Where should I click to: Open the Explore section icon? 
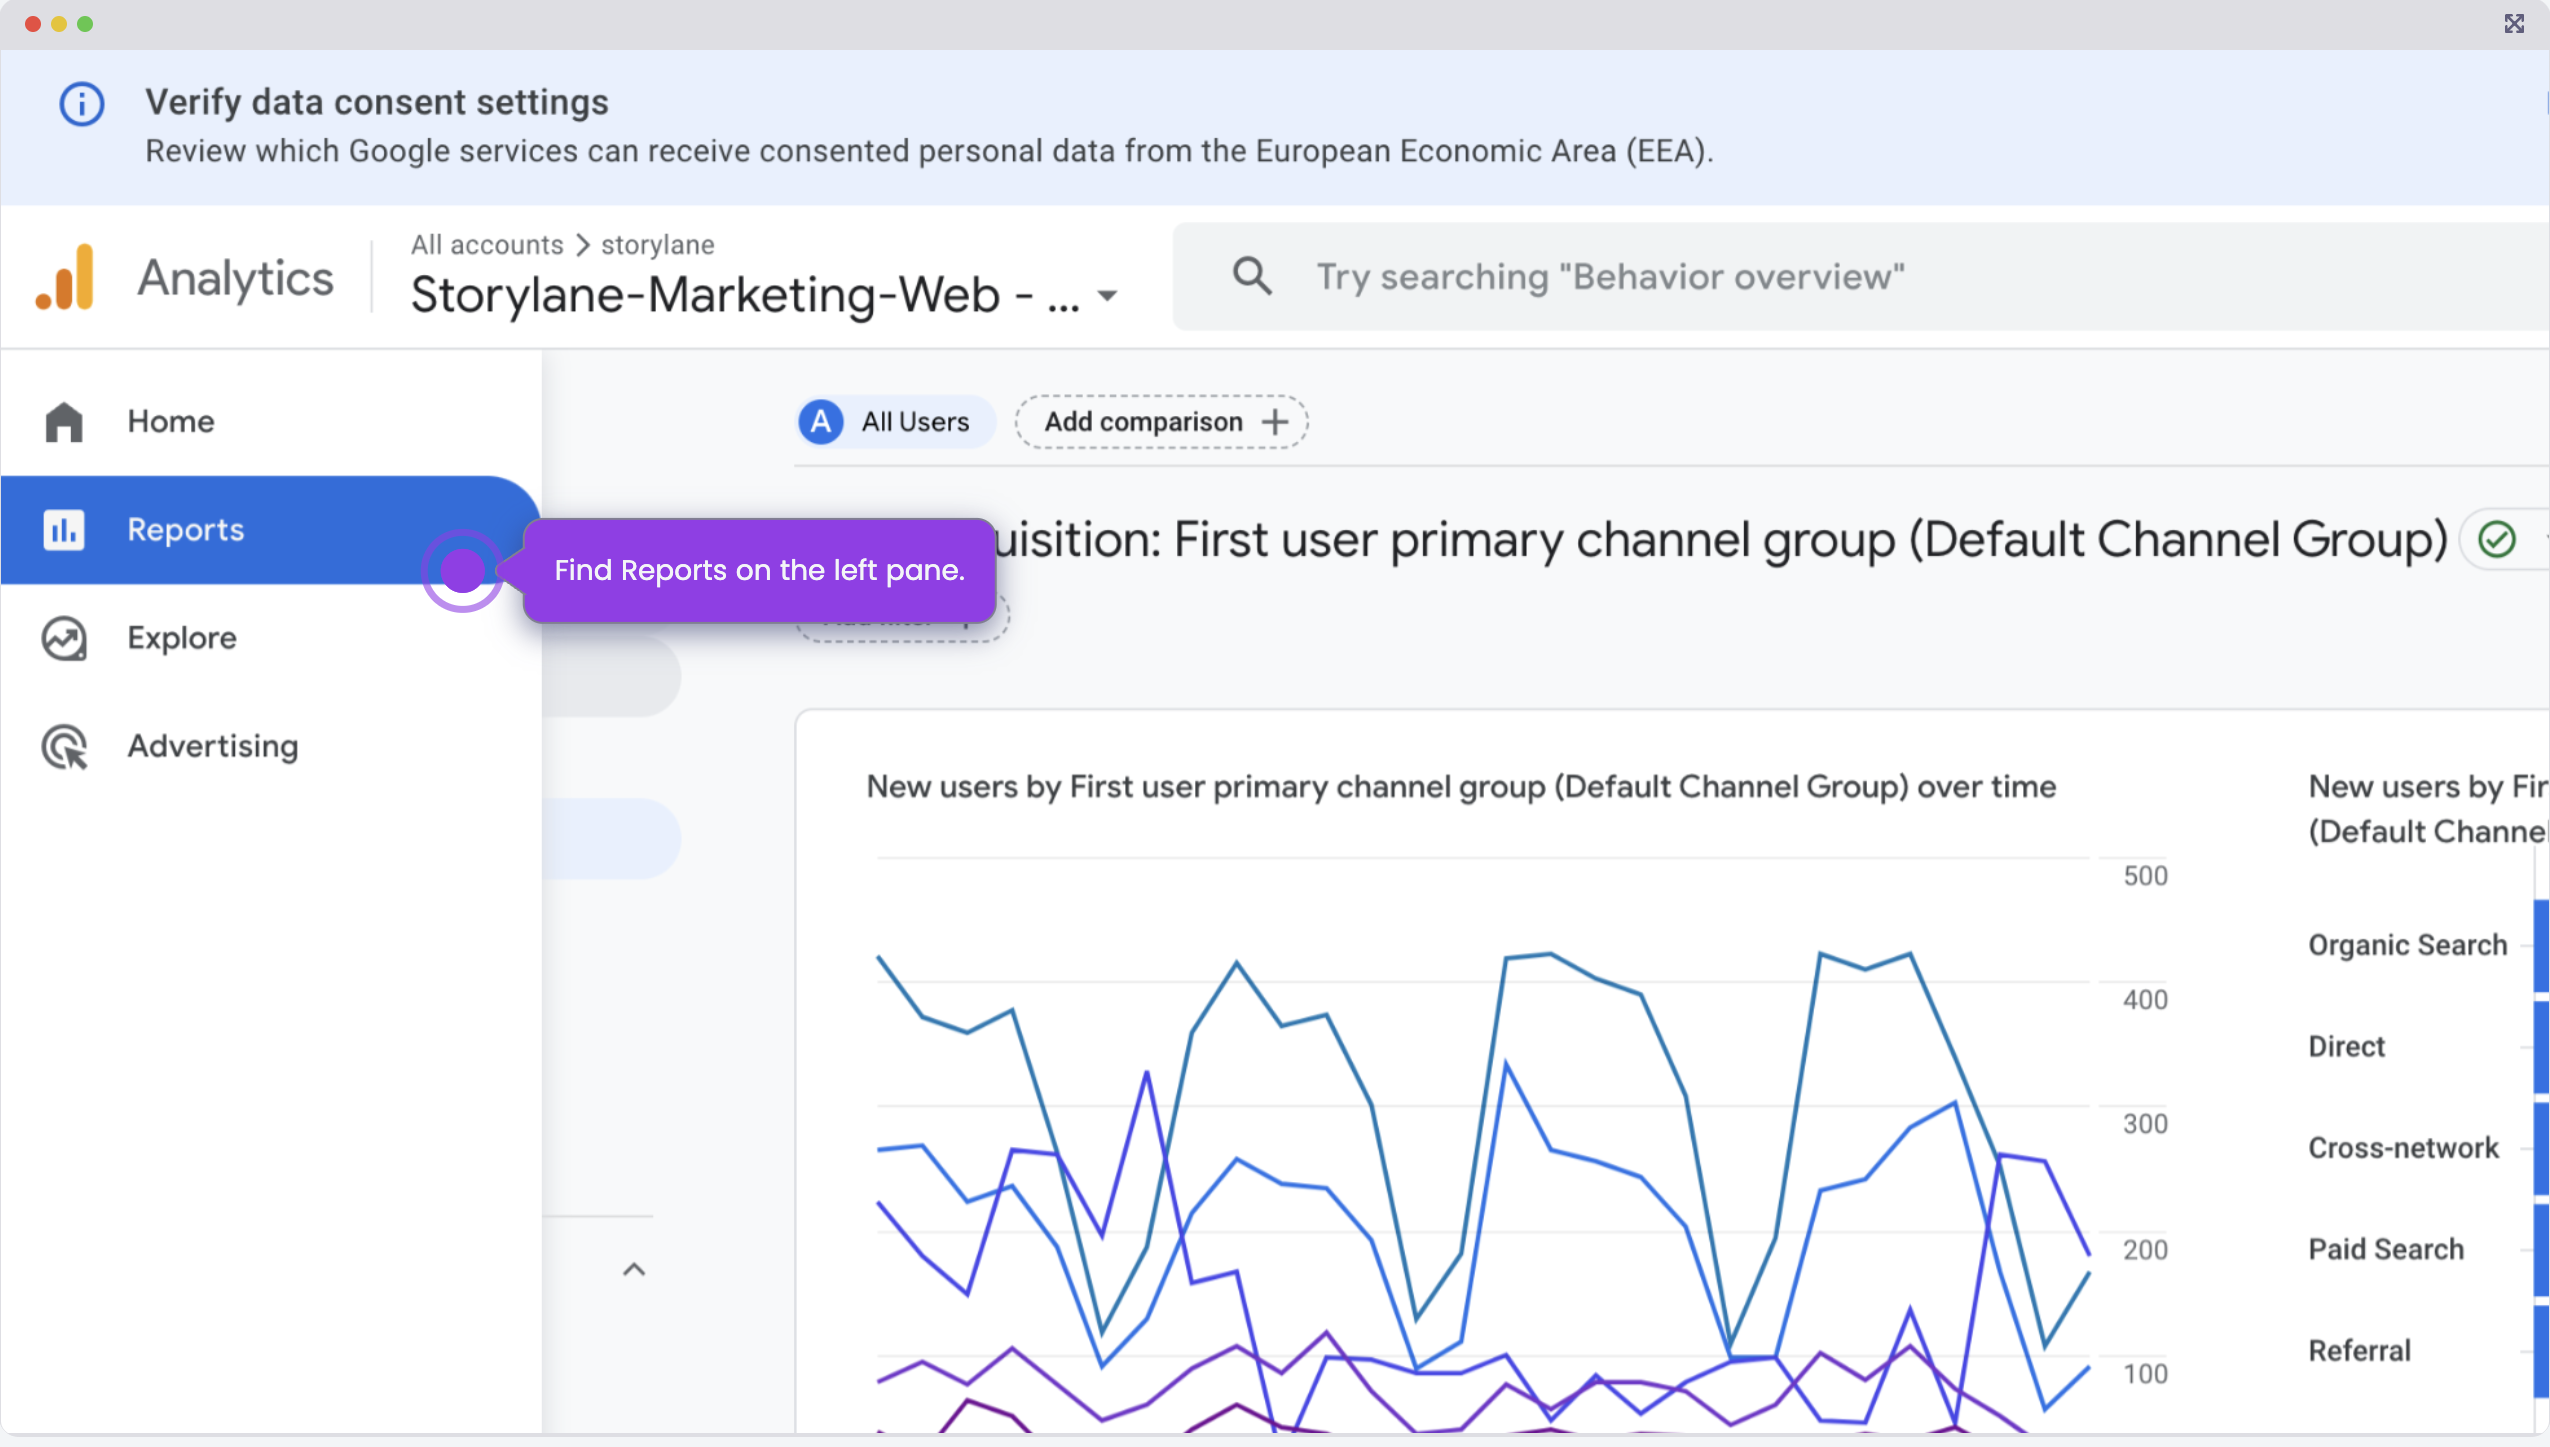[x=63, y=638]
